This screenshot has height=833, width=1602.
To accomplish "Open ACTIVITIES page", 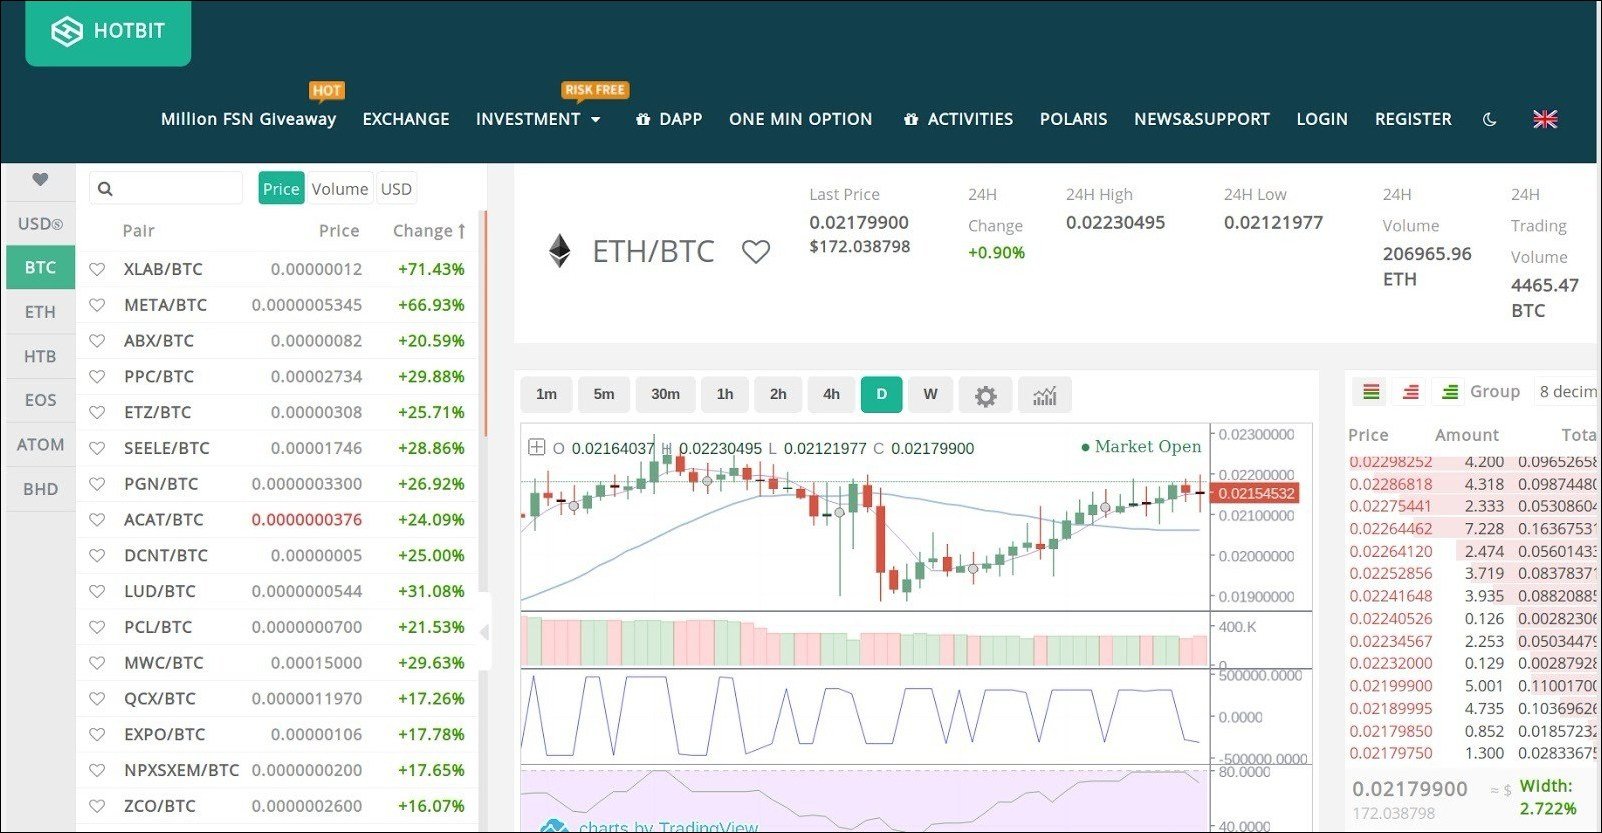I will [x=958, y=119].
